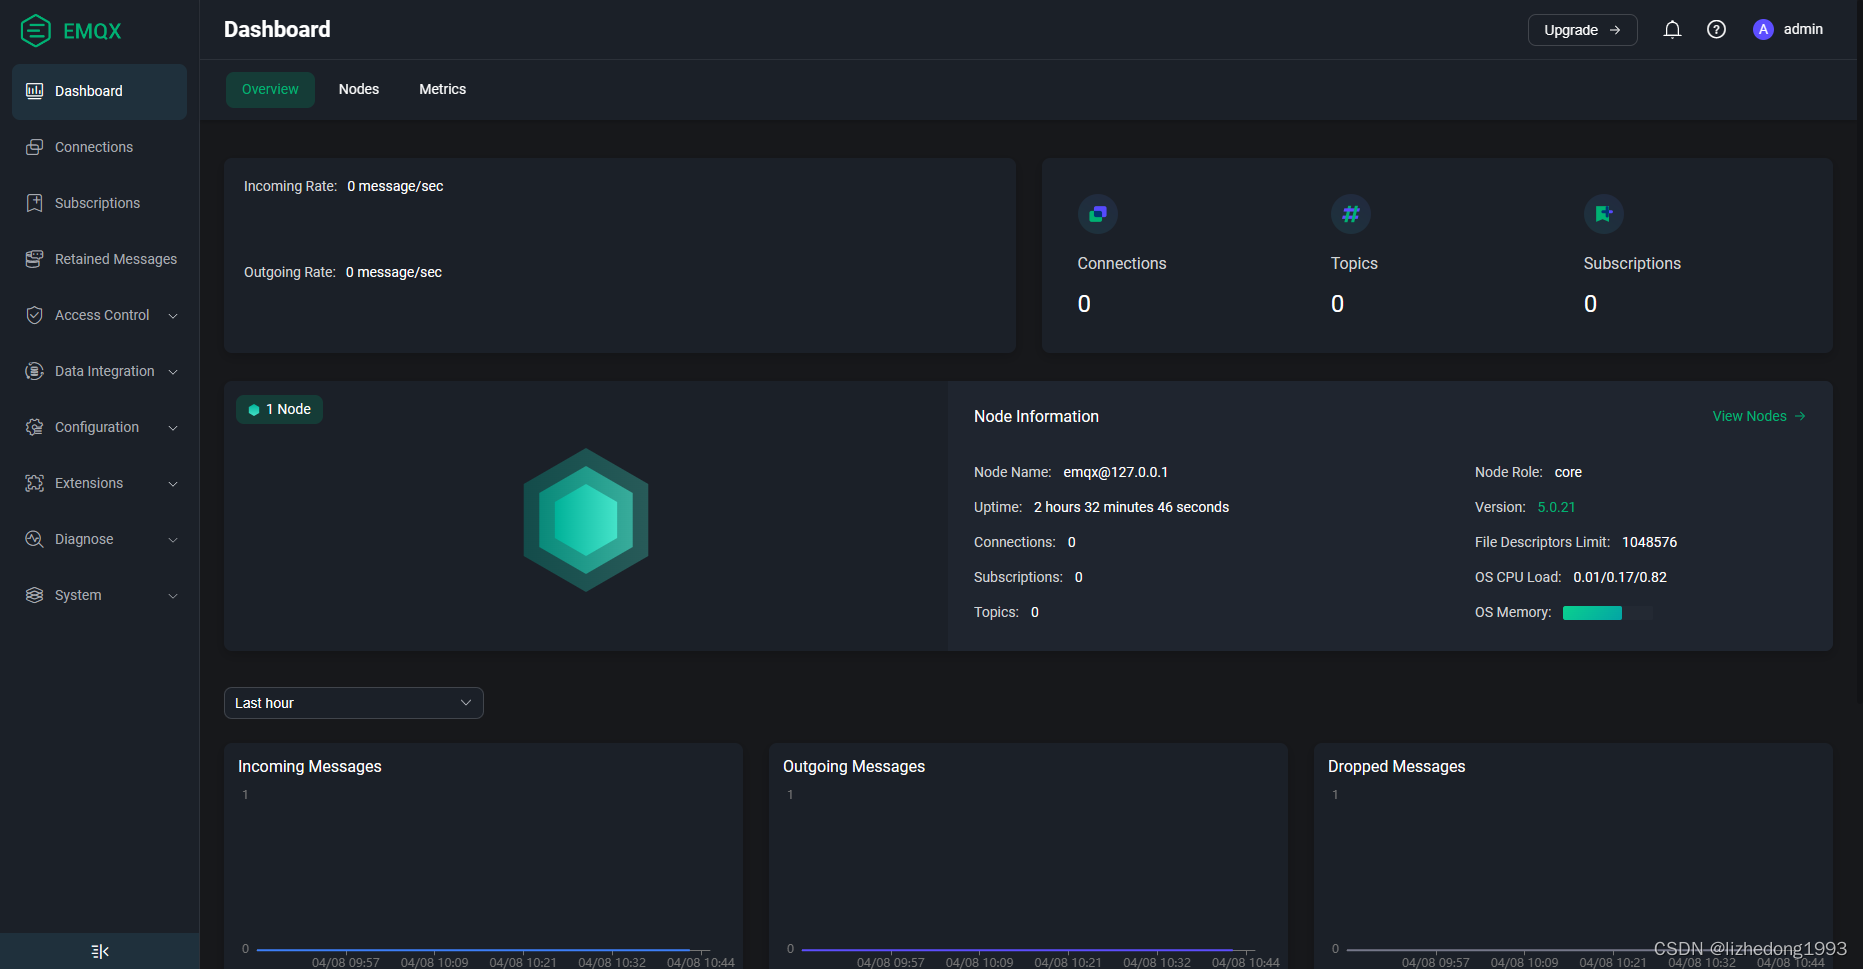Viewport: 1863px width, 969px height.
Task: Expand the Data Integration chevron
Action: tap(173, 372)
